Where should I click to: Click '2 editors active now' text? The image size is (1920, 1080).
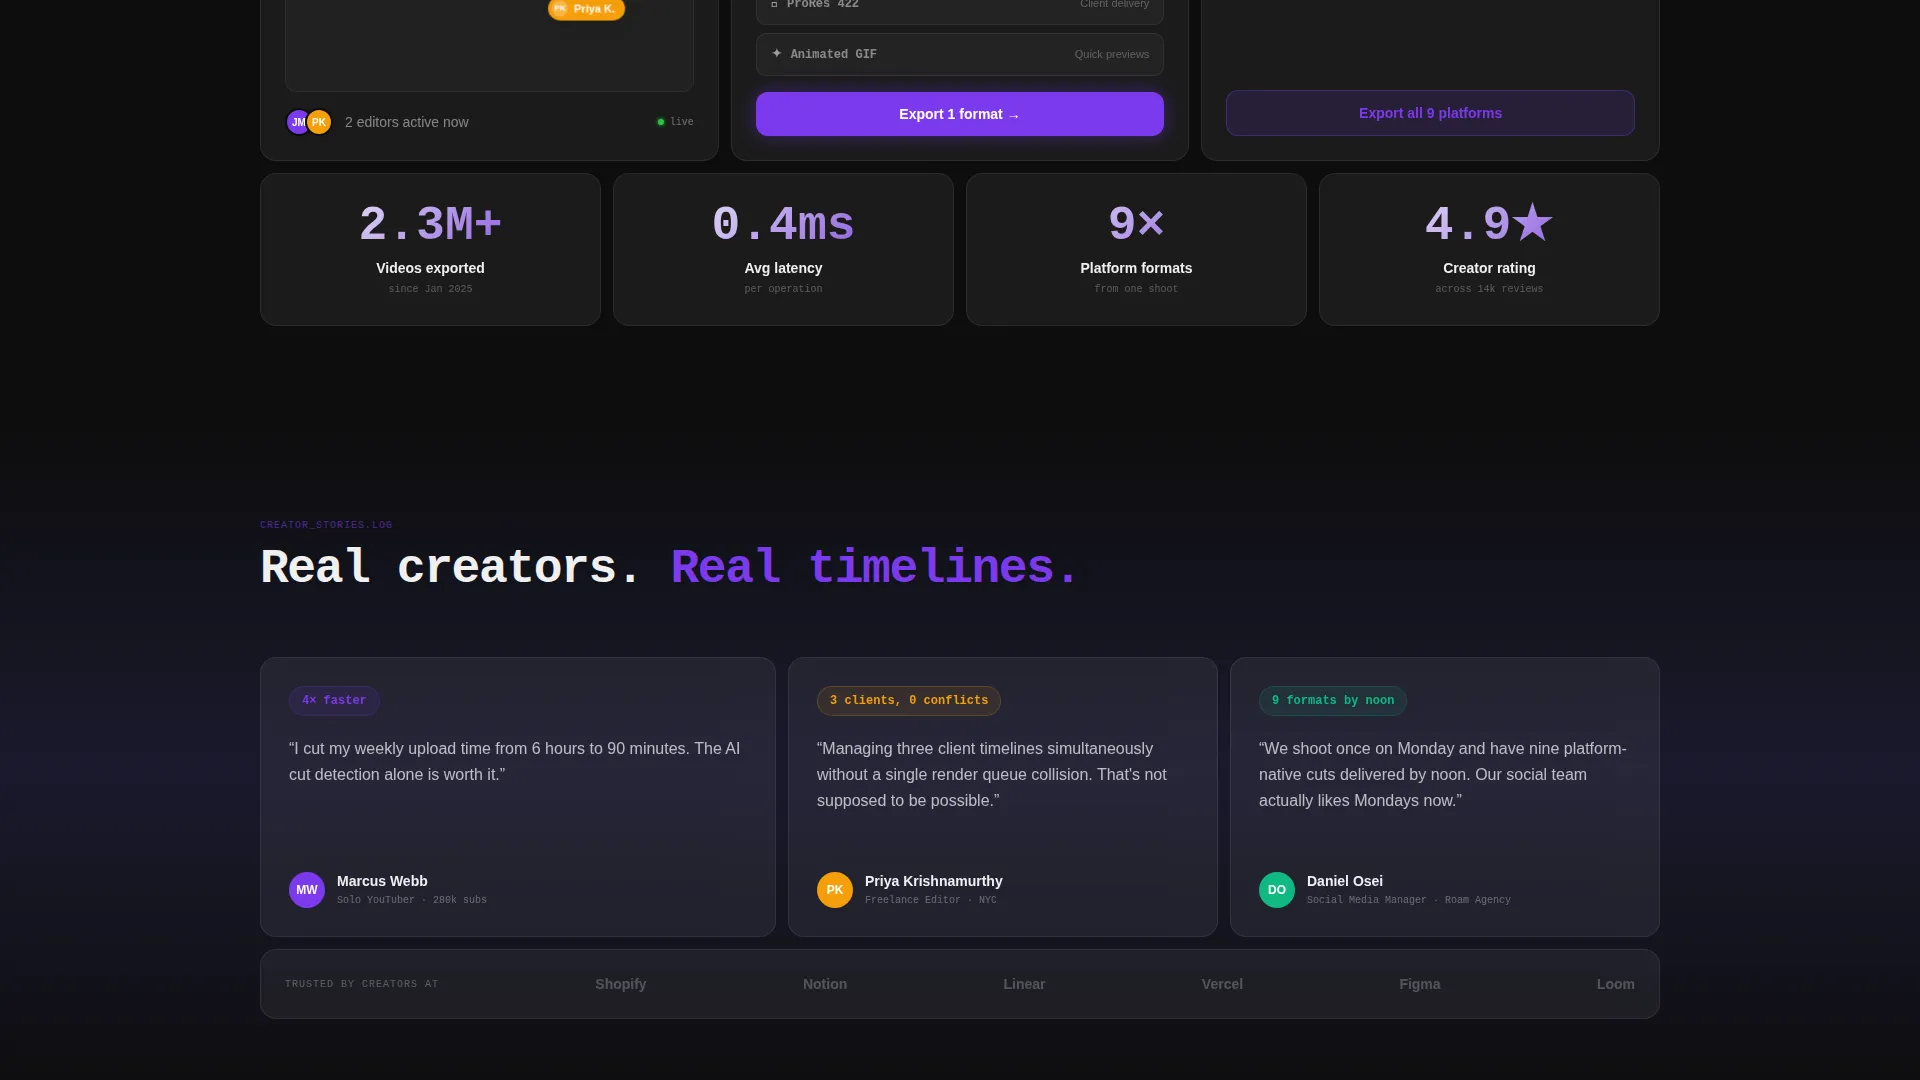click(406, 122)
